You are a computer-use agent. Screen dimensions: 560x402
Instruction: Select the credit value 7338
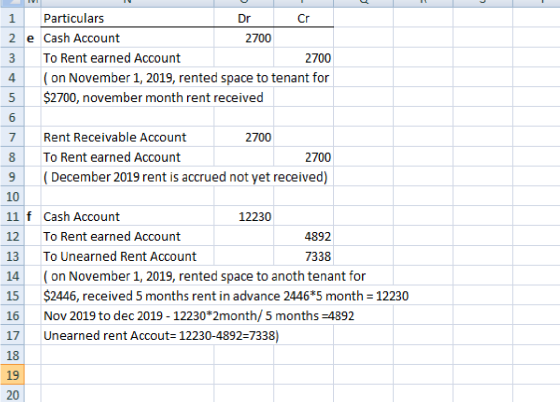pos(304,256)
